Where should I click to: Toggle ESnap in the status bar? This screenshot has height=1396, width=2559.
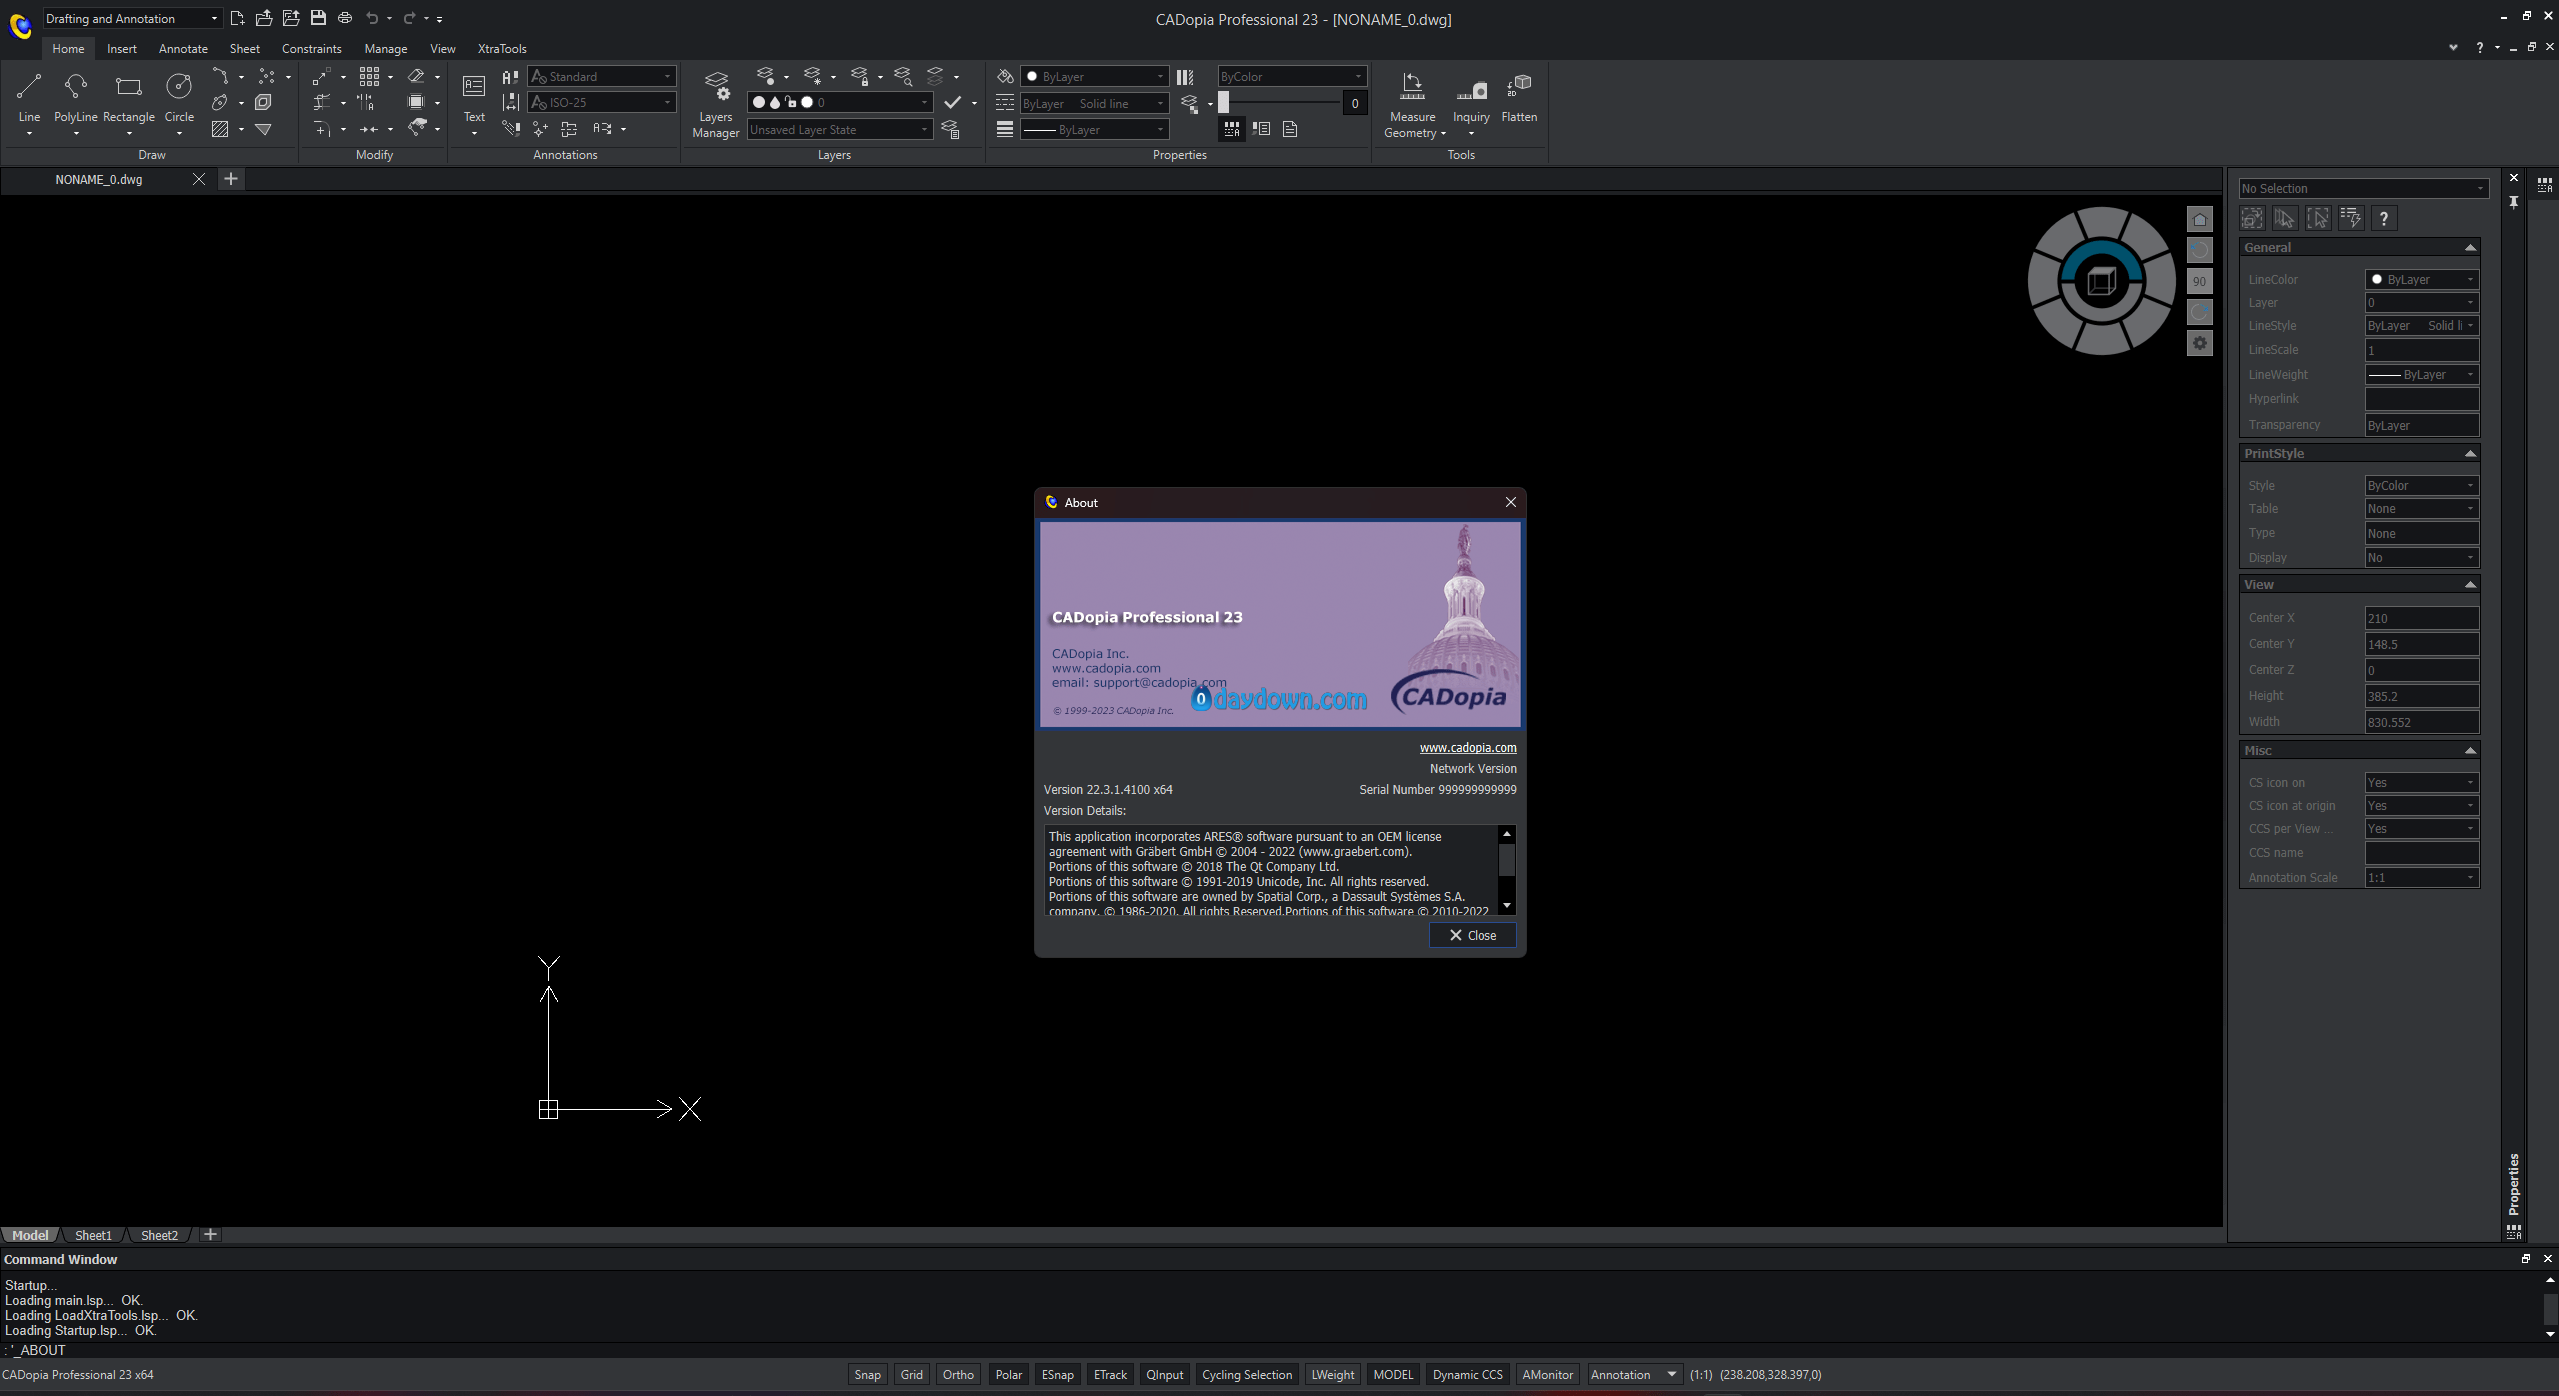pos(1057,1374)
